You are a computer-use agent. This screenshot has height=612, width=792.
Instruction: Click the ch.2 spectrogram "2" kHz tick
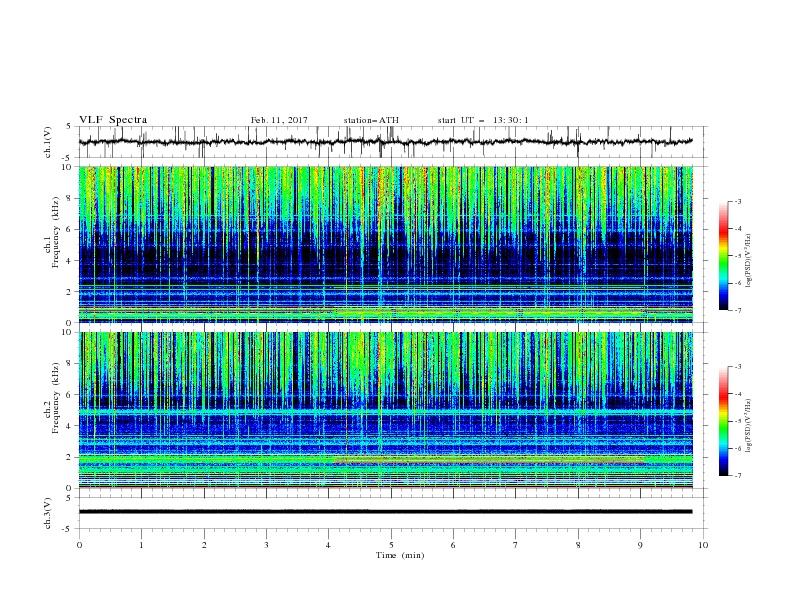(x=69, y=457)
